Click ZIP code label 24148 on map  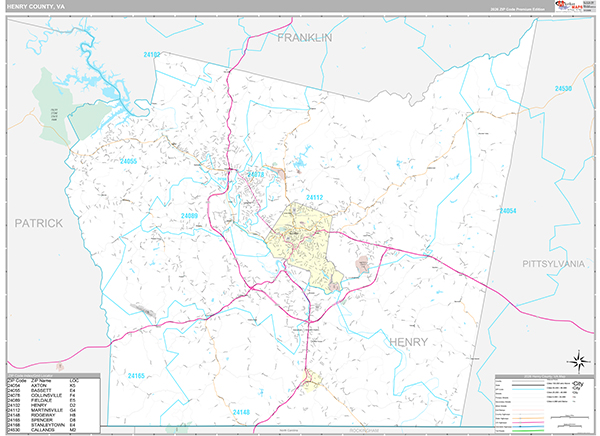coord(241,412)
